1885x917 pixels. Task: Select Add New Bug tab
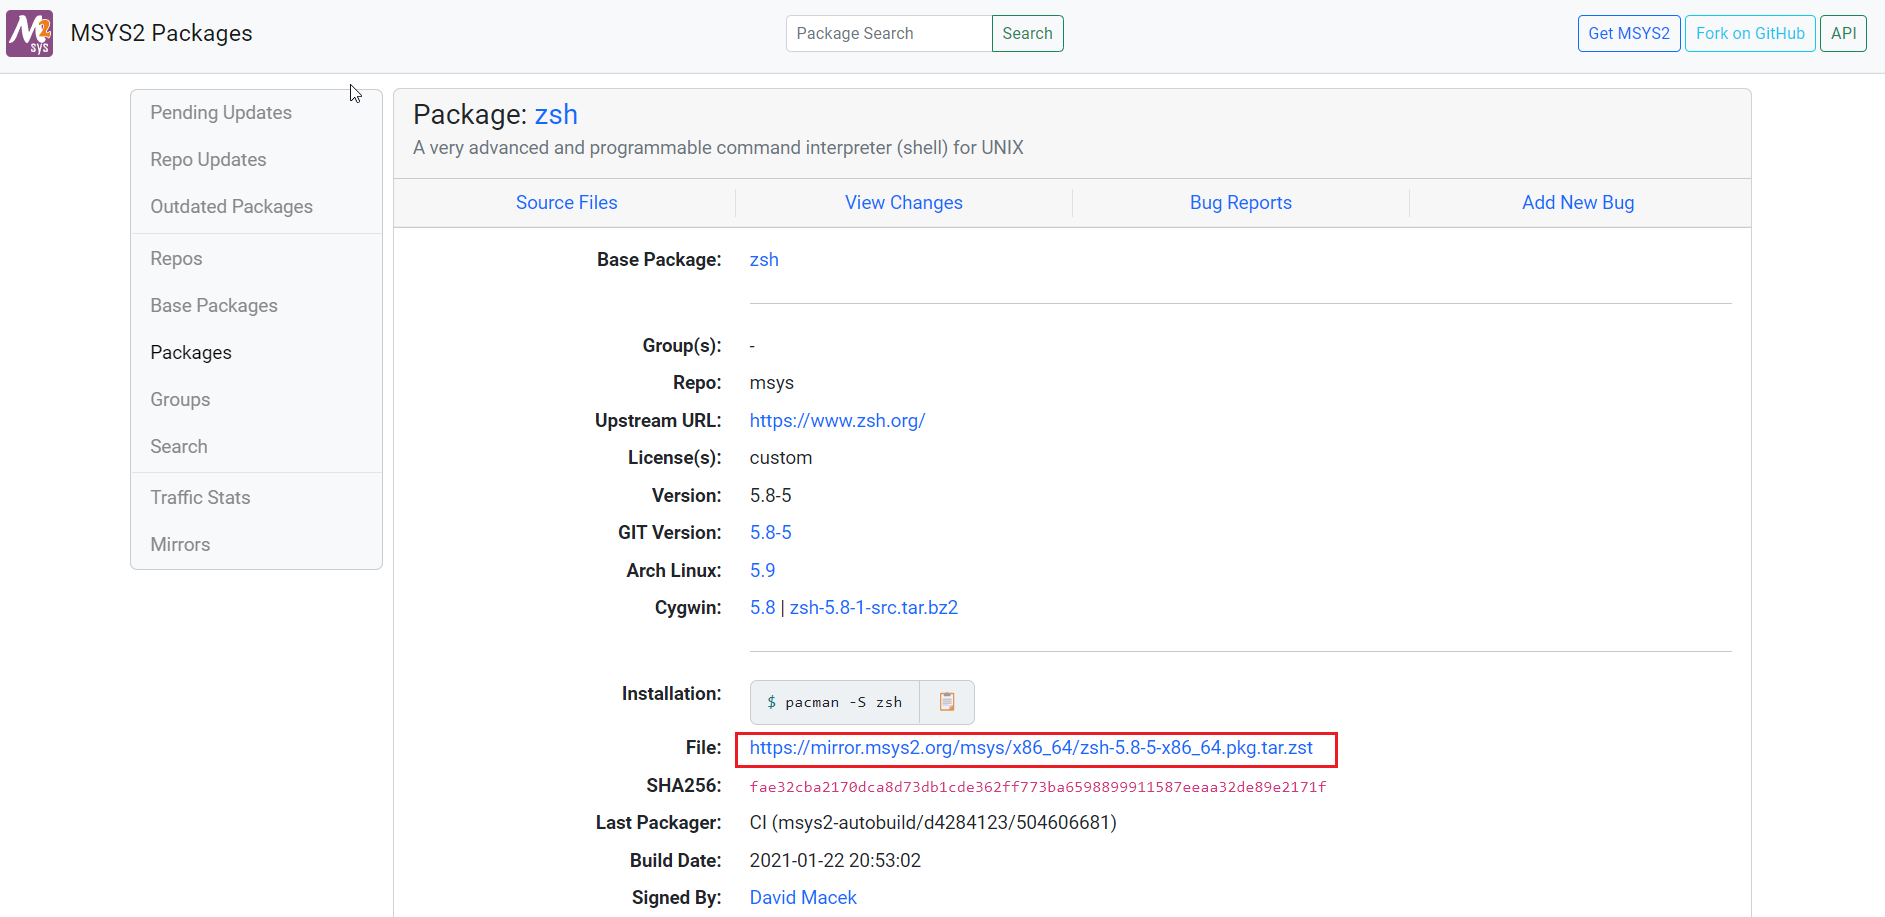1577,203
